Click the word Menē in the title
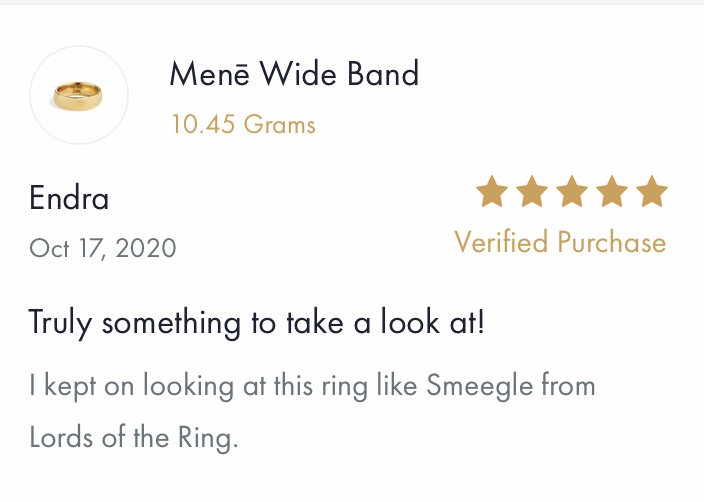The image size is (704, 502). tap(209, 74)
